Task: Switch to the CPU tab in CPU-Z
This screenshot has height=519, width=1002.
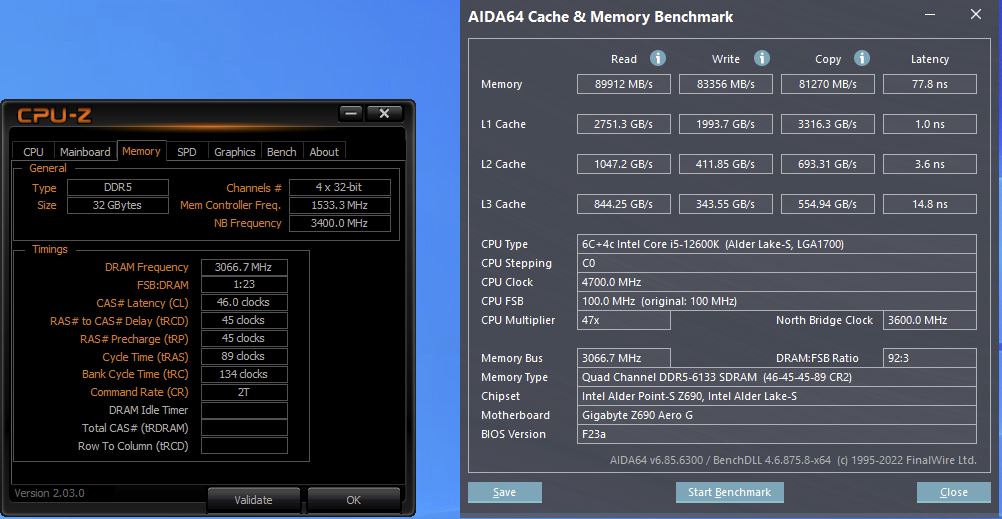Action: [x=33, y=152]
